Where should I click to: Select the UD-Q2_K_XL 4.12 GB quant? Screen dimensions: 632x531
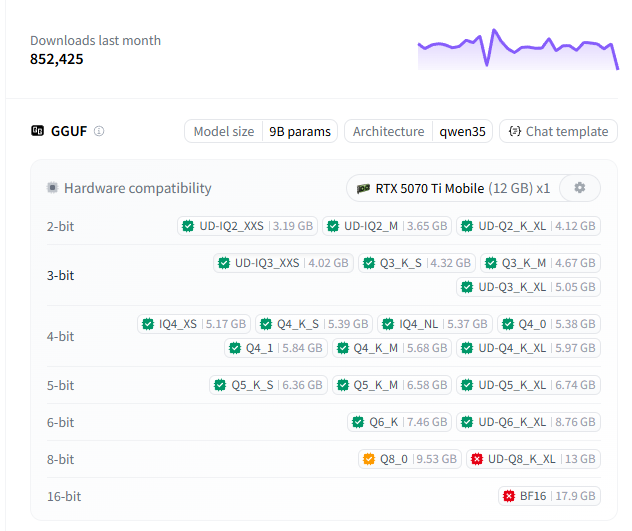(528, 226)
